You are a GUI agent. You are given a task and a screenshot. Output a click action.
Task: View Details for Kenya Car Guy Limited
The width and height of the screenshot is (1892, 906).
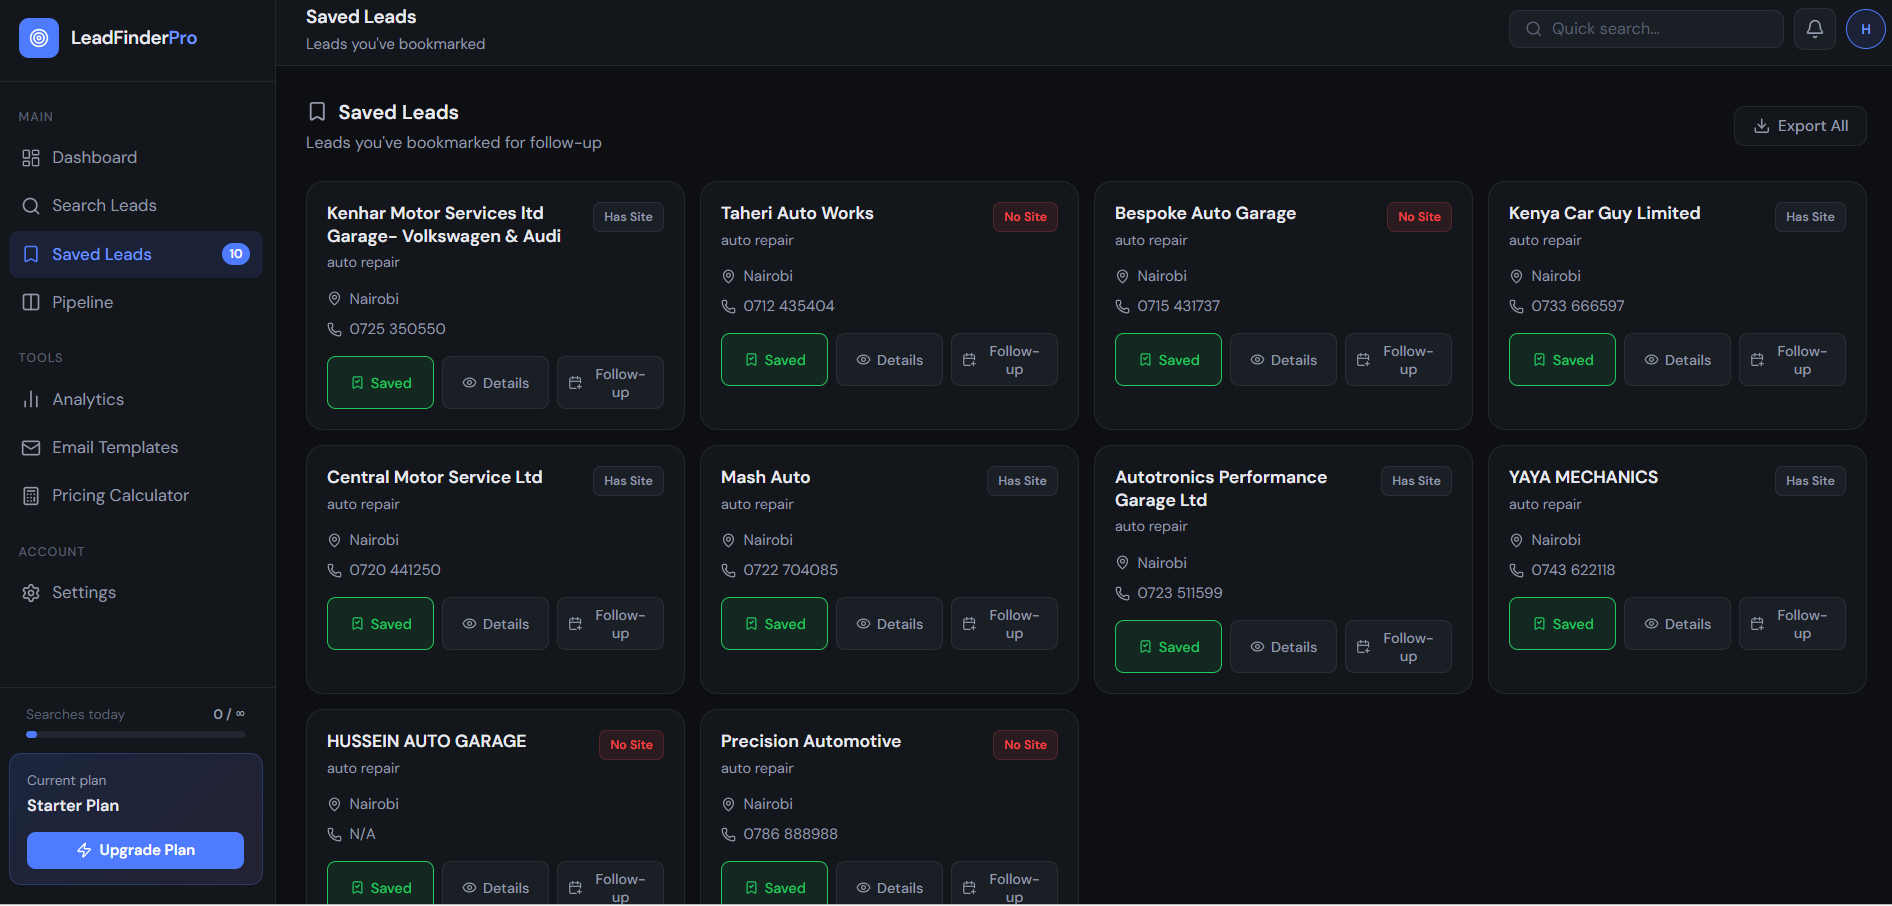(x=1677, y=360)
